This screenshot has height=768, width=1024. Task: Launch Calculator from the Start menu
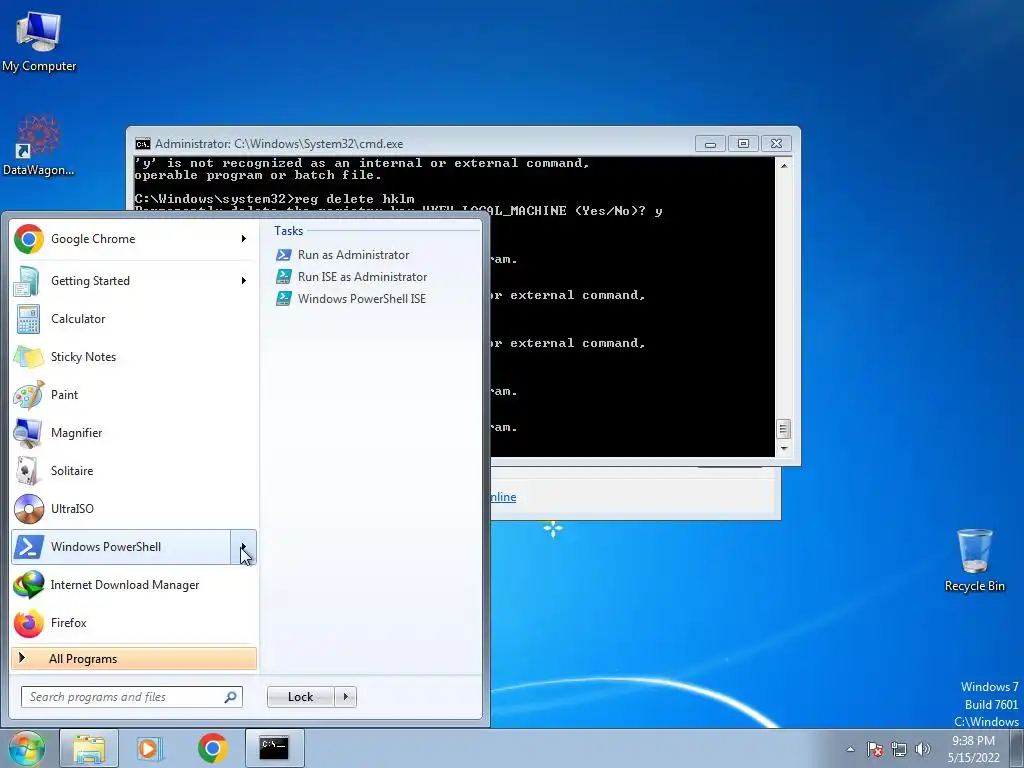(x=134, y=319)
